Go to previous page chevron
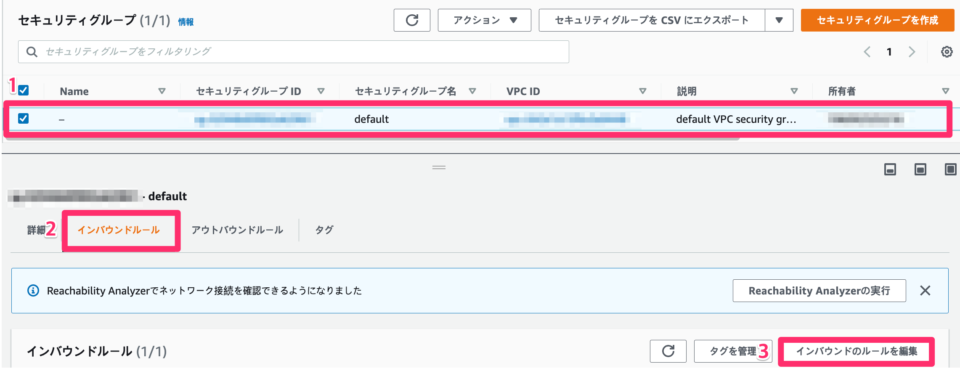Screen dimensions: 960x371 click(867, 52)
